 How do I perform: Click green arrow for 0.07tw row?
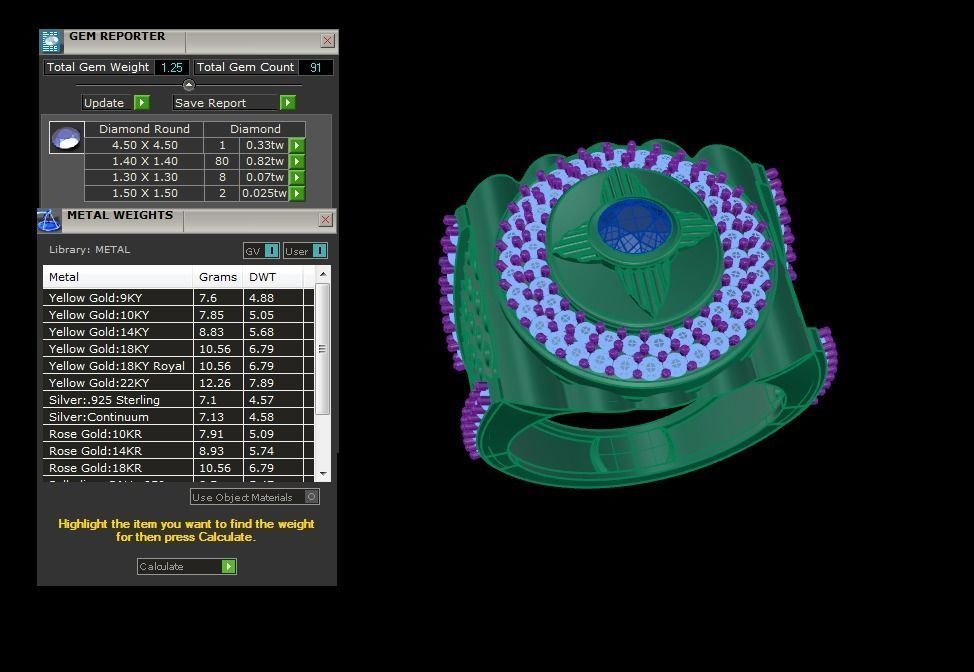297,178
